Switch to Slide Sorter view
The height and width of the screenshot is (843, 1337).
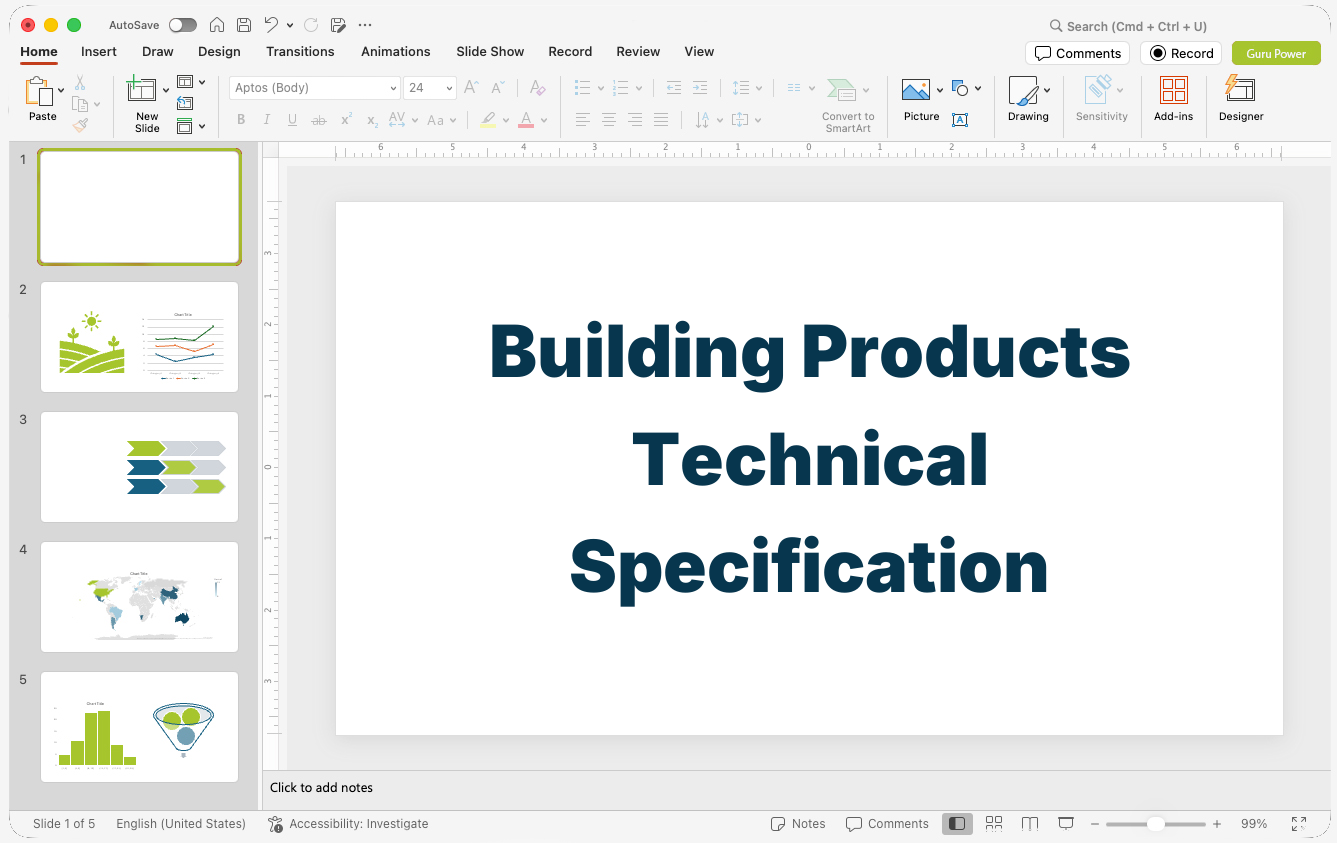coord(994,824)
